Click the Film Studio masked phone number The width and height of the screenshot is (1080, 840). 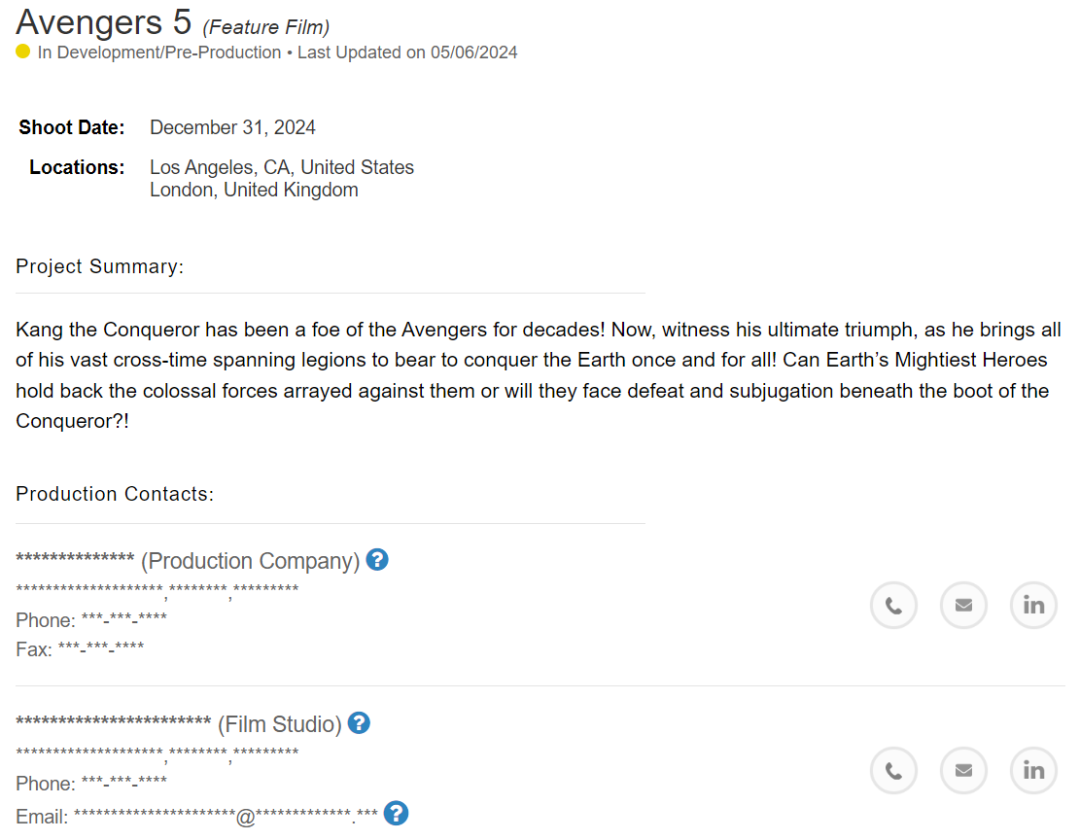pos(124,782)
